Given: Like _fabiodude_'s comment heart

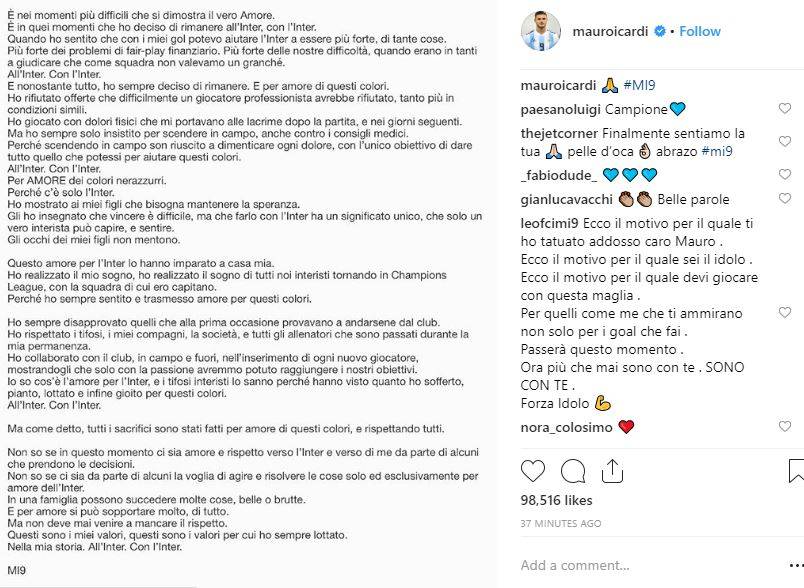Looking at the screenshot, I should pyautogui.click(x=785, y=174).
